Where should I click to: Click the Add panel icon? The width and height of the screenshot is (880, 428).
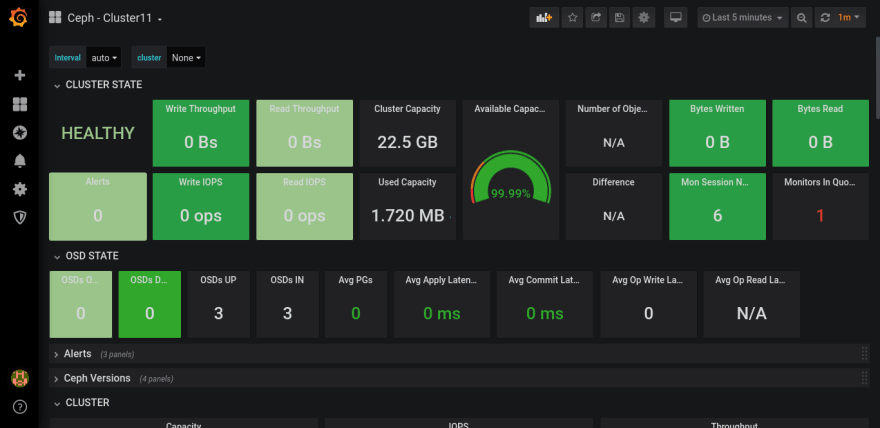[544, 17]
